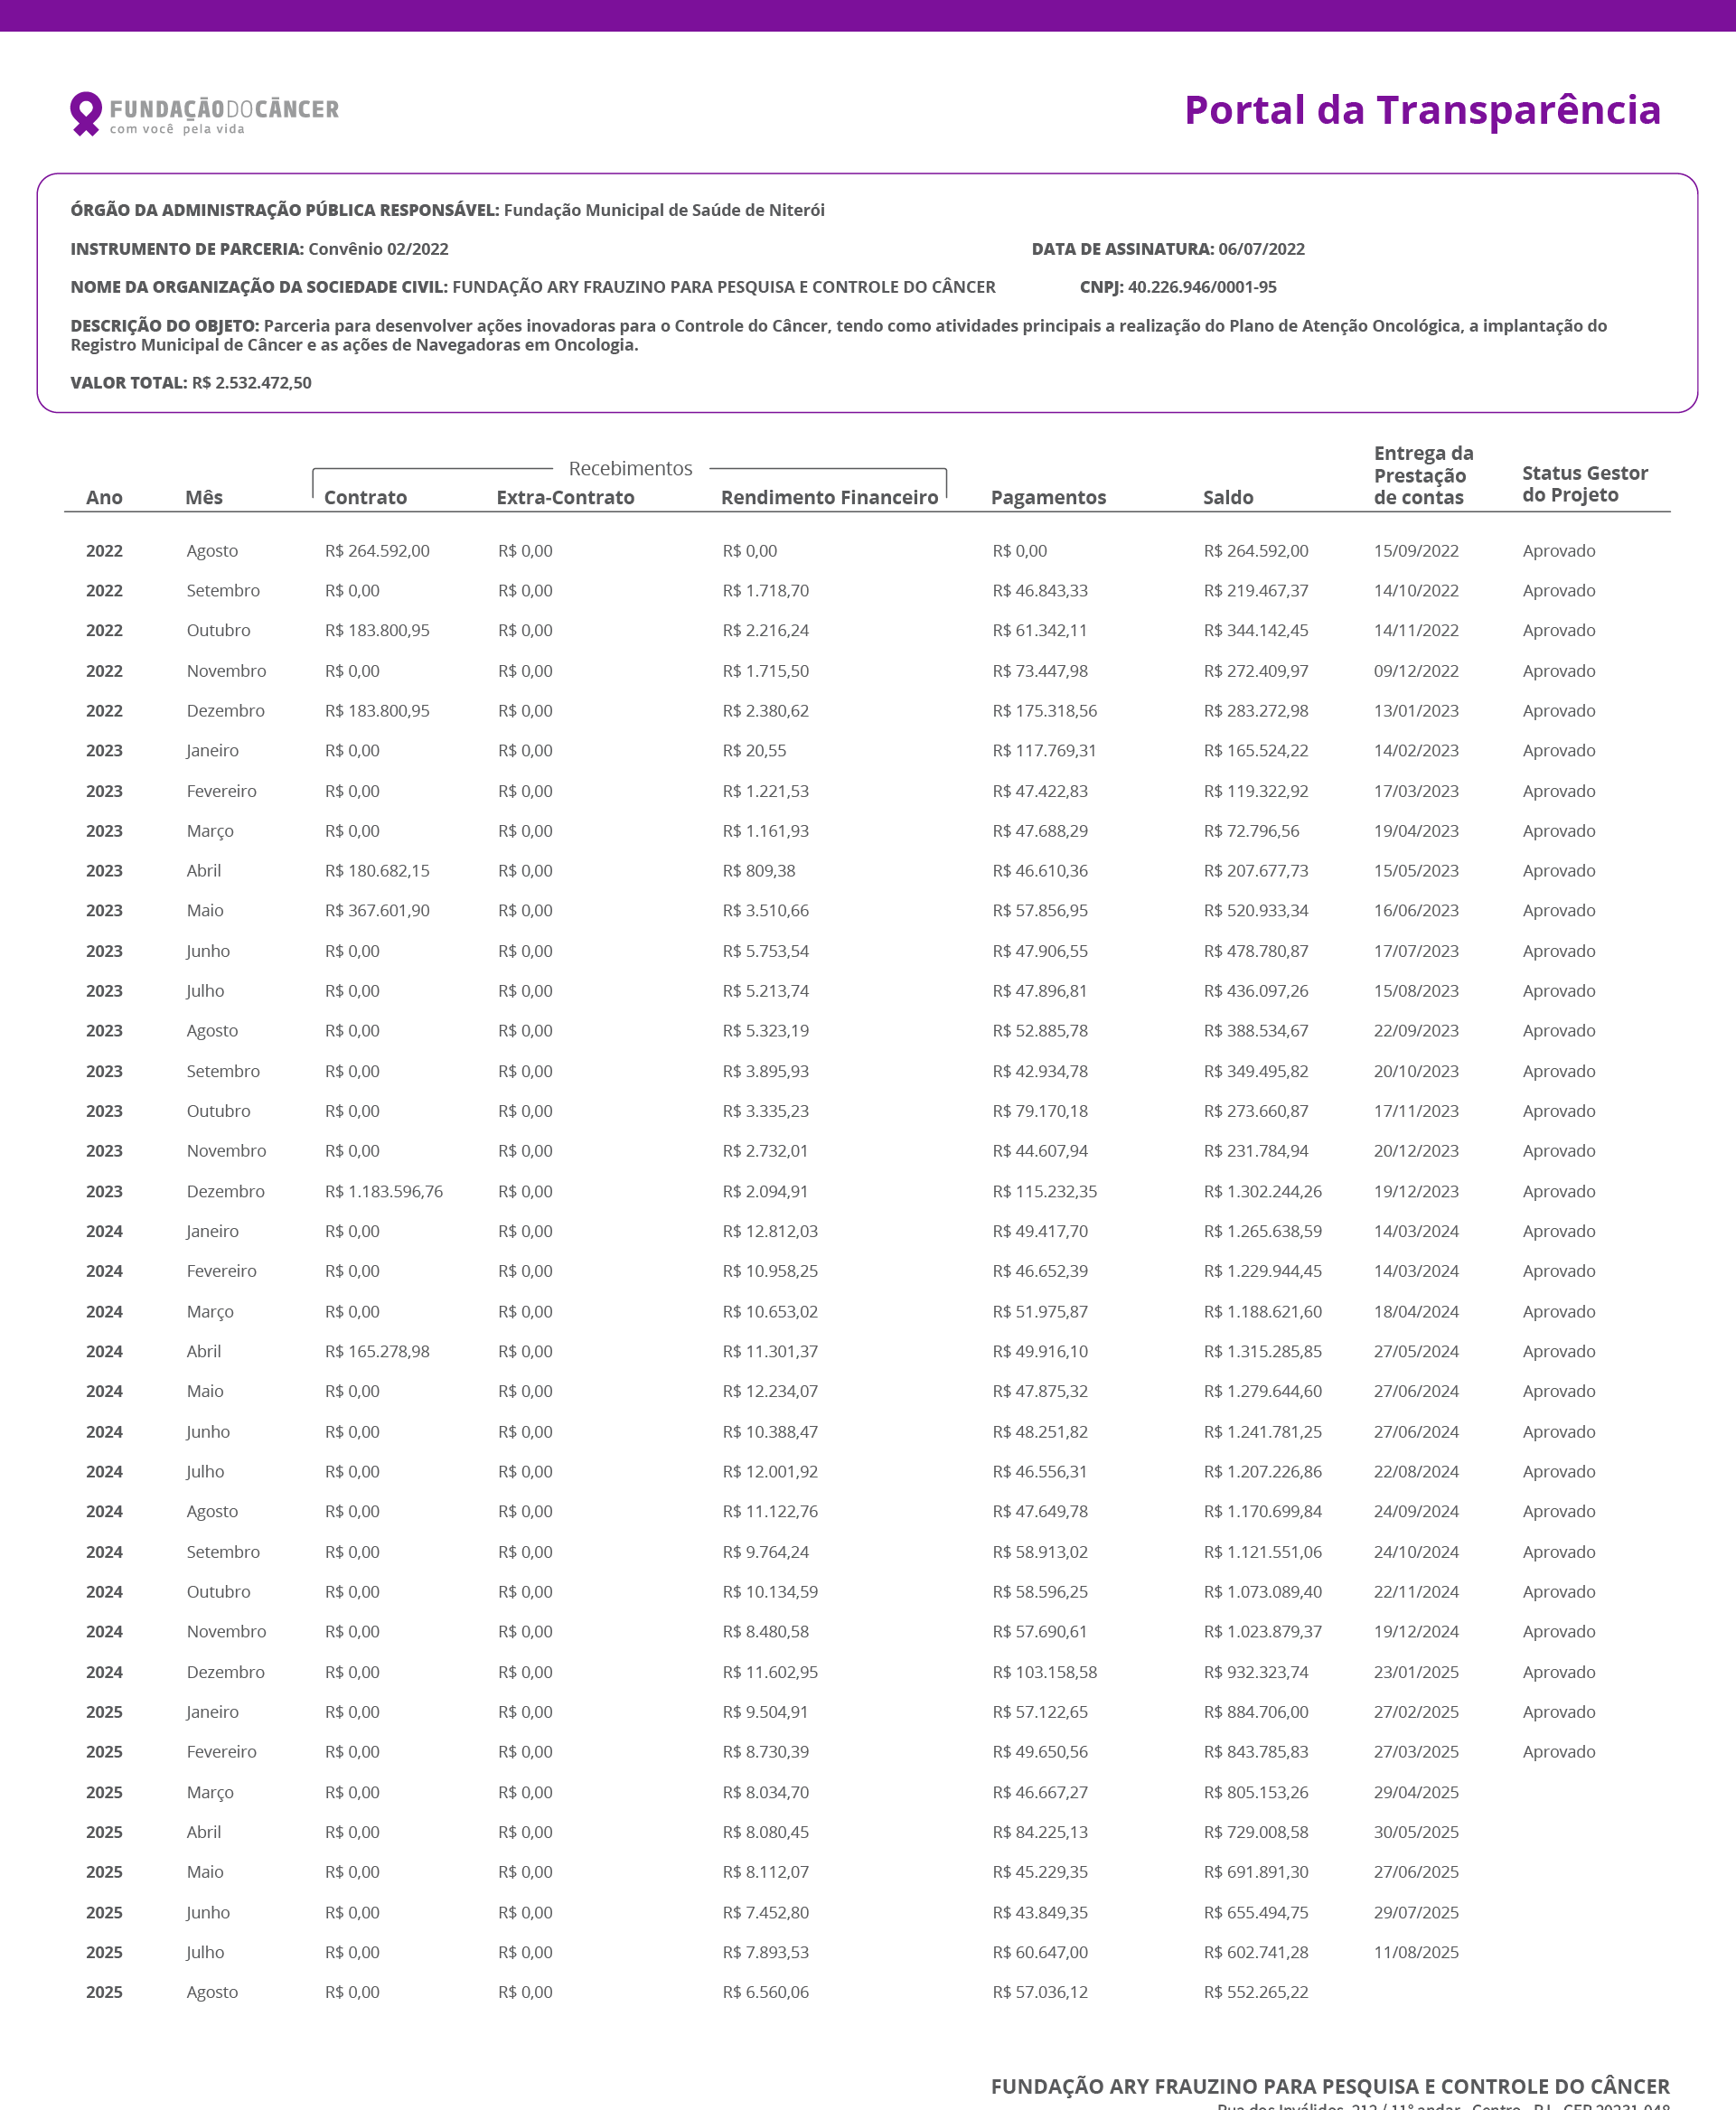Click the Fundação do Câncer ribbon logo
Screen dimensions: 1736x2110
point(86,113)
